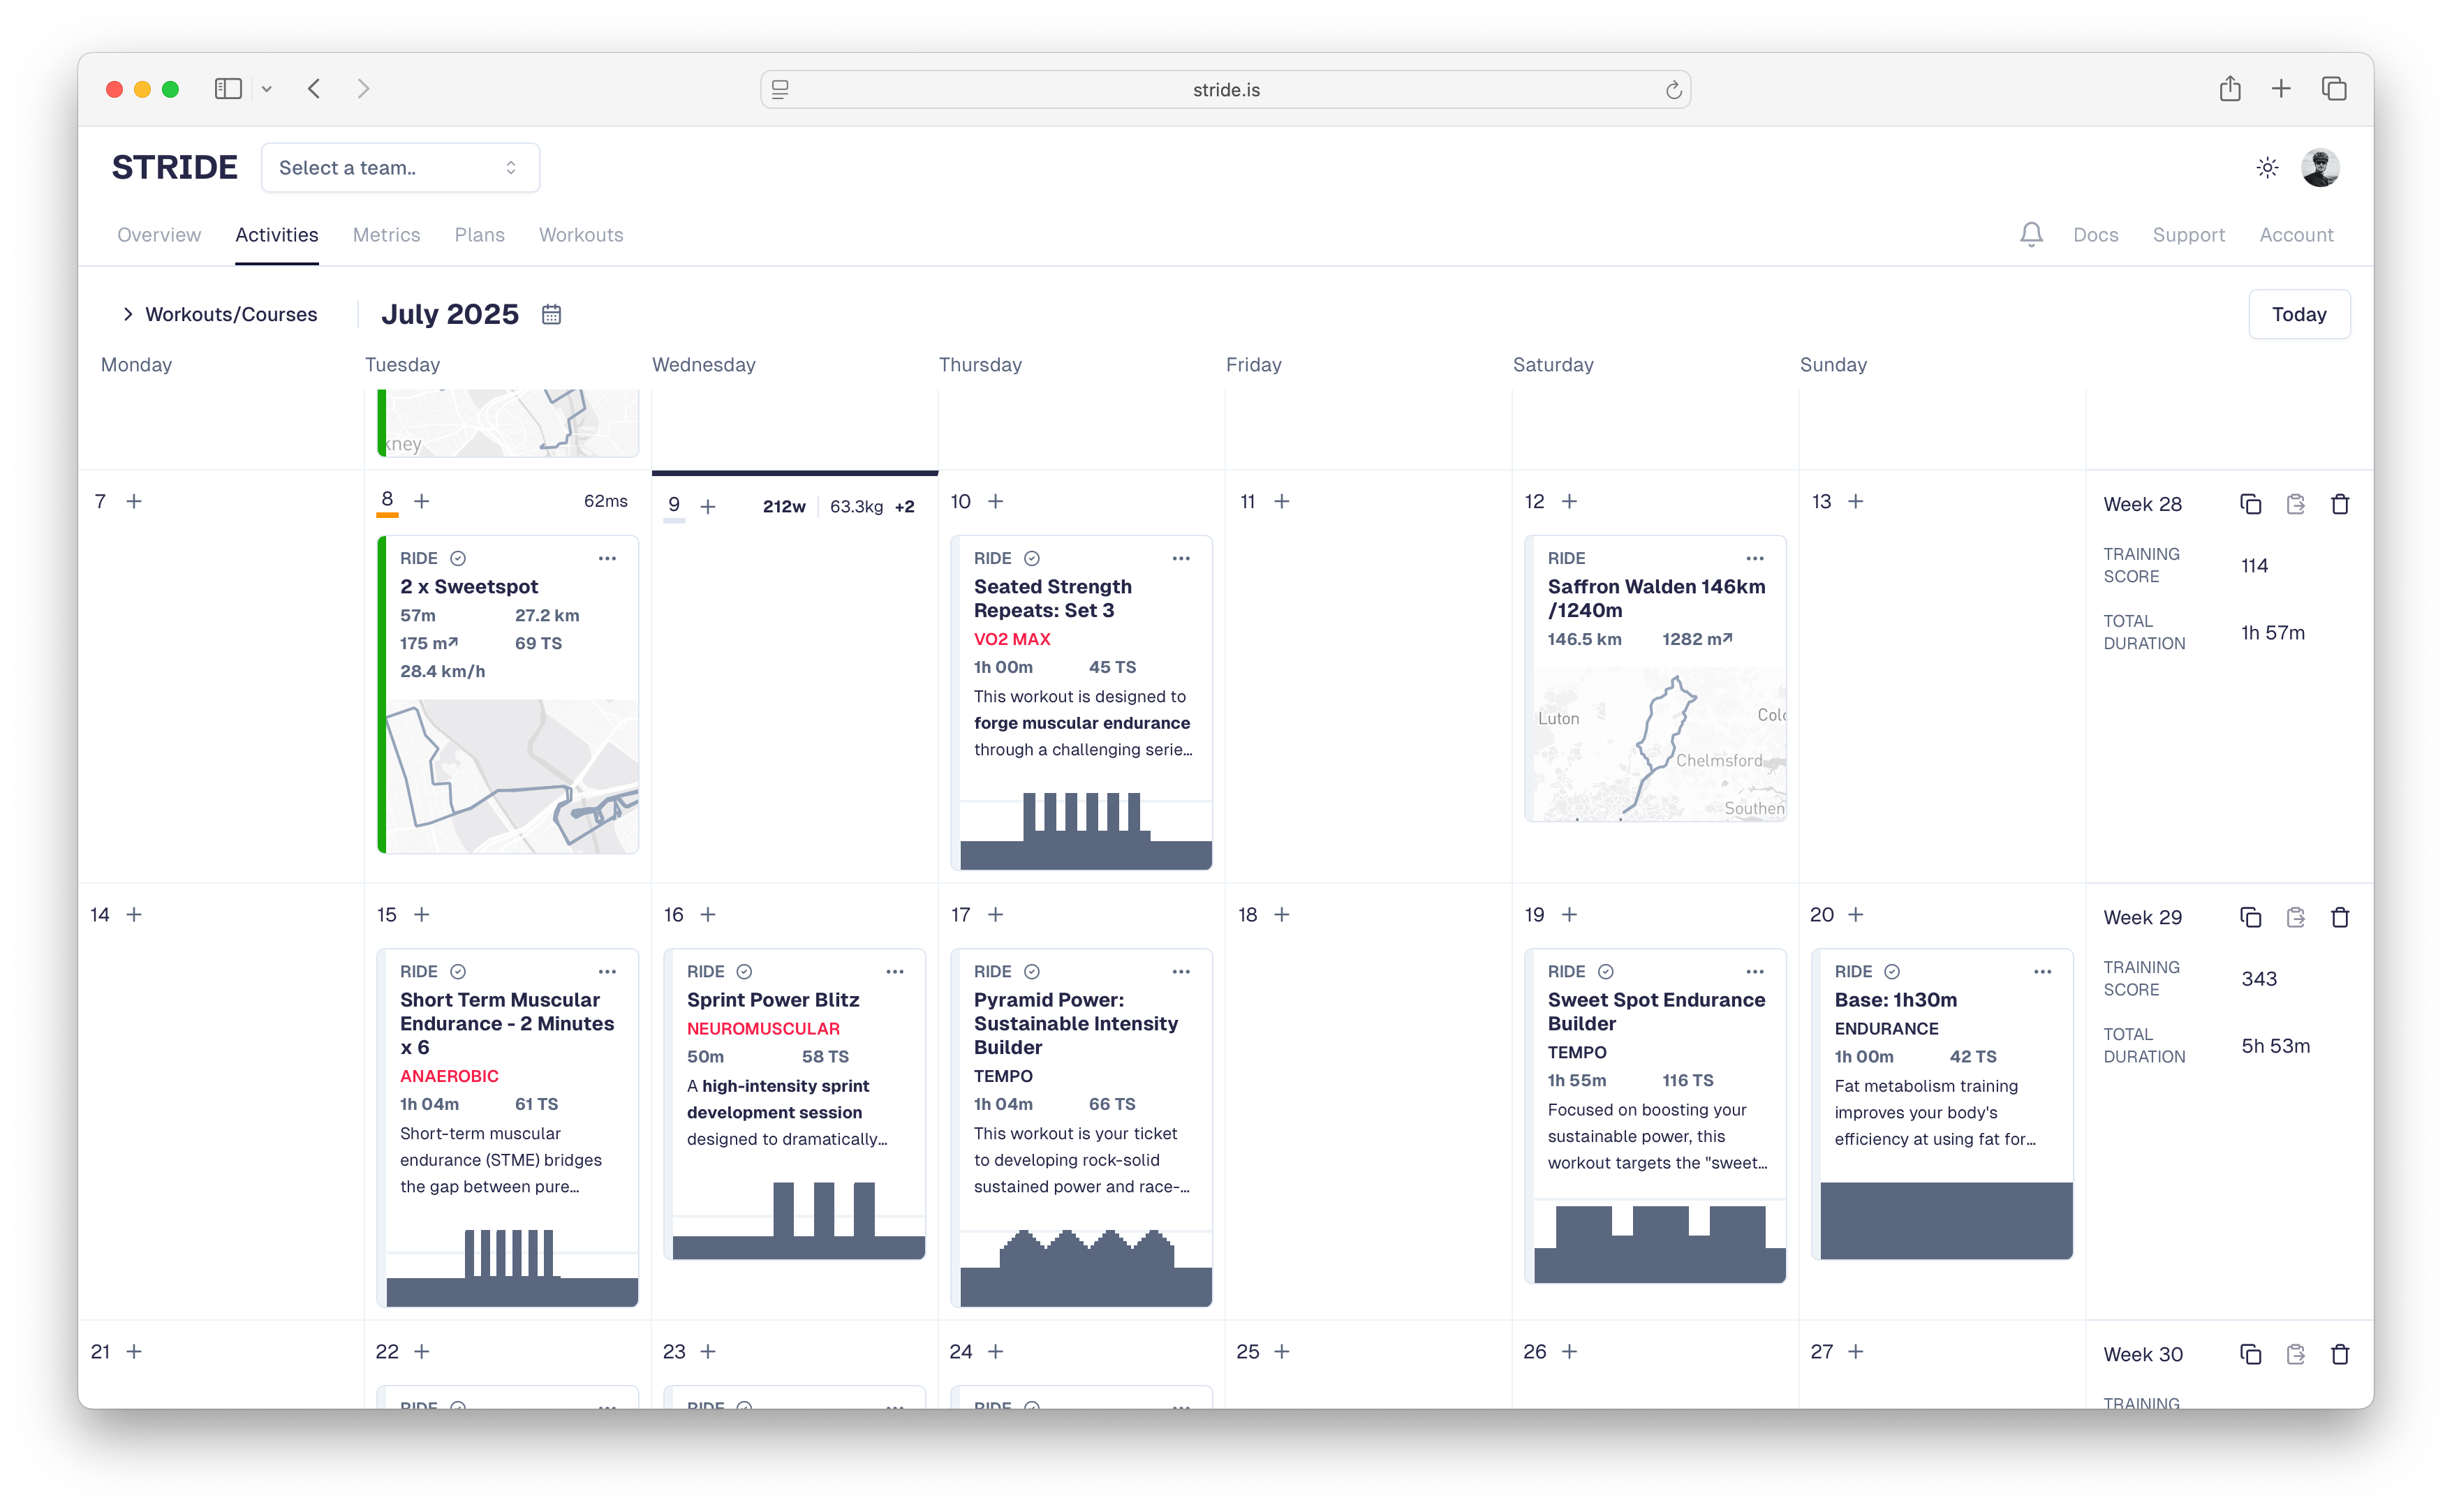Screen dimensions: 2452x1512
Task: Expand the Workouts/Courses chevron
Action: (x=128, y=314)
